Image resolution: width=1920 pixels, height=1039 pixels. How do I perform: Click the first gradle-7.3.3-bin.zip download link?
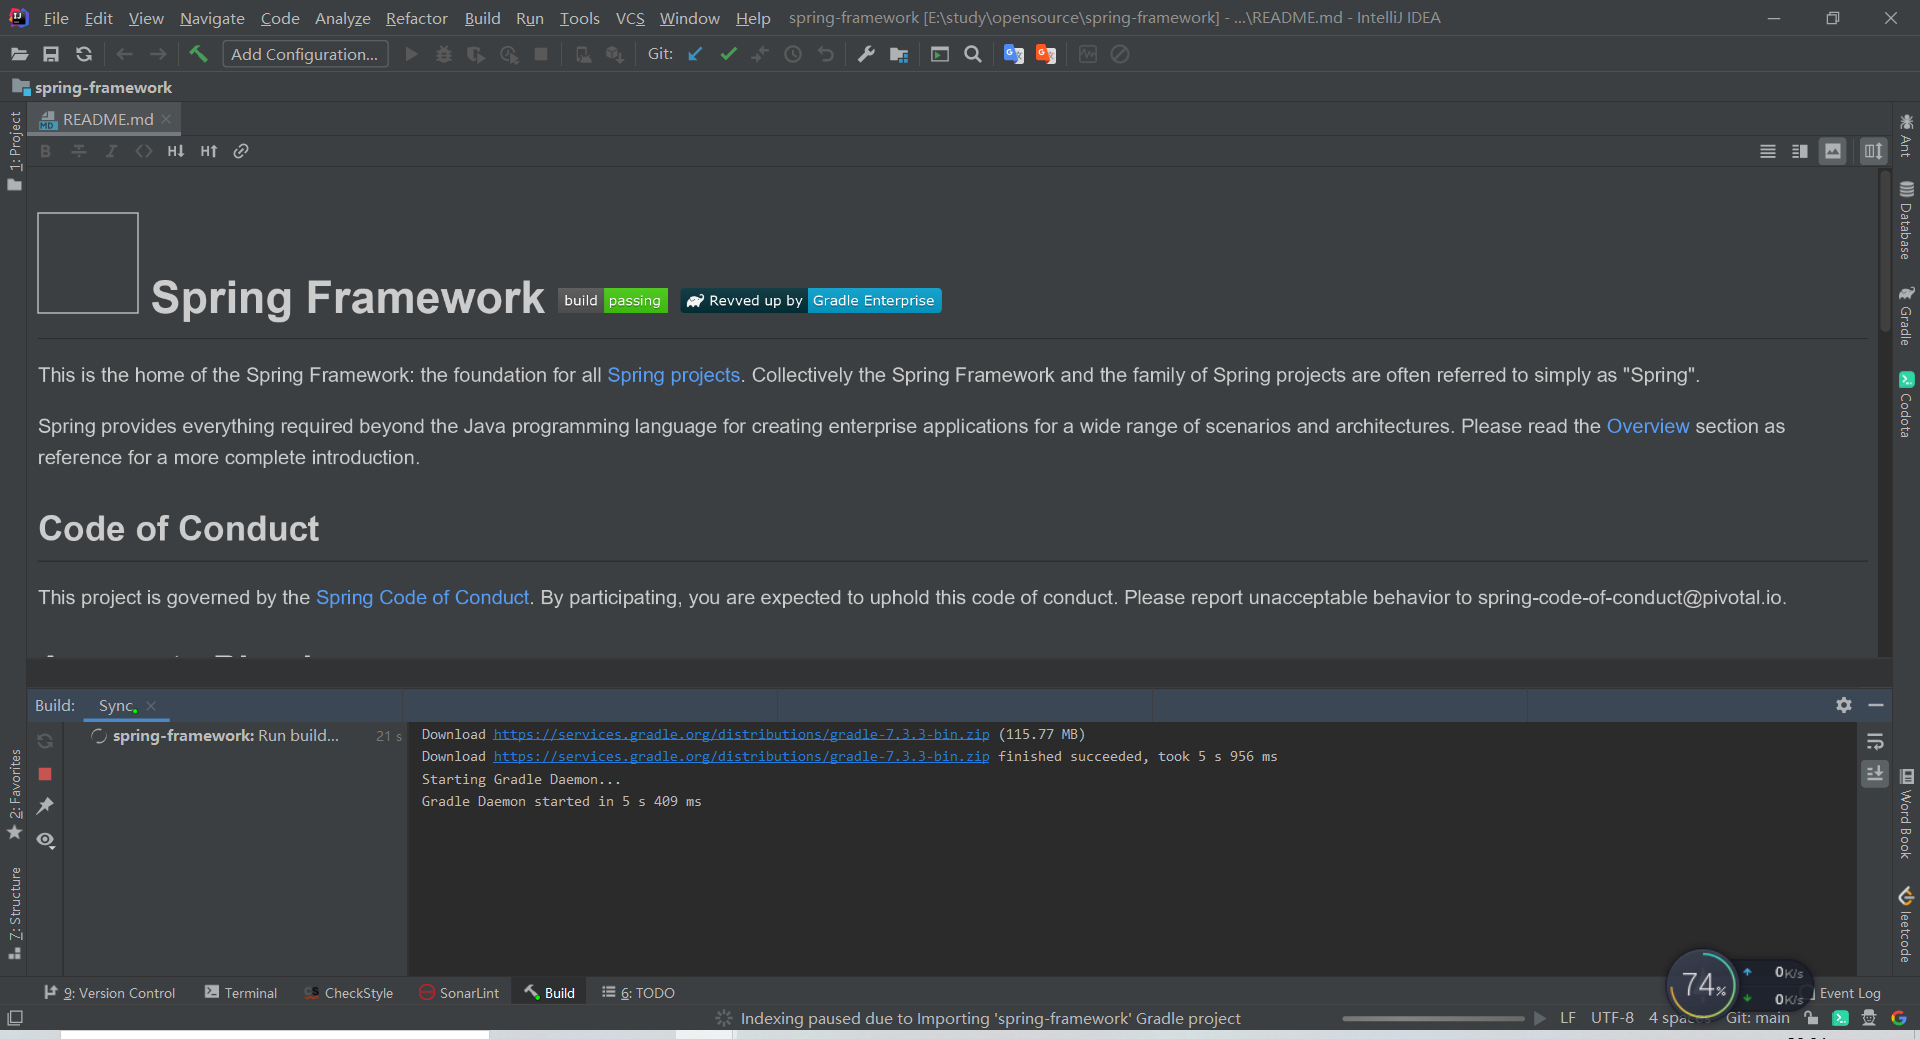(741, 734)
